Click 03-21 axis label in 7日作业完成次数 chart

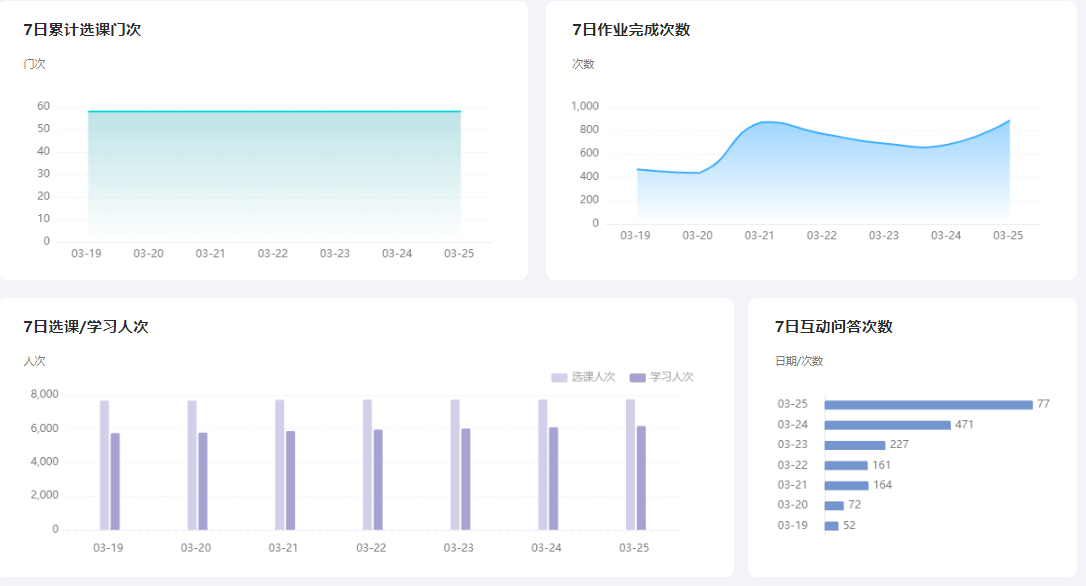click(759, 236)
